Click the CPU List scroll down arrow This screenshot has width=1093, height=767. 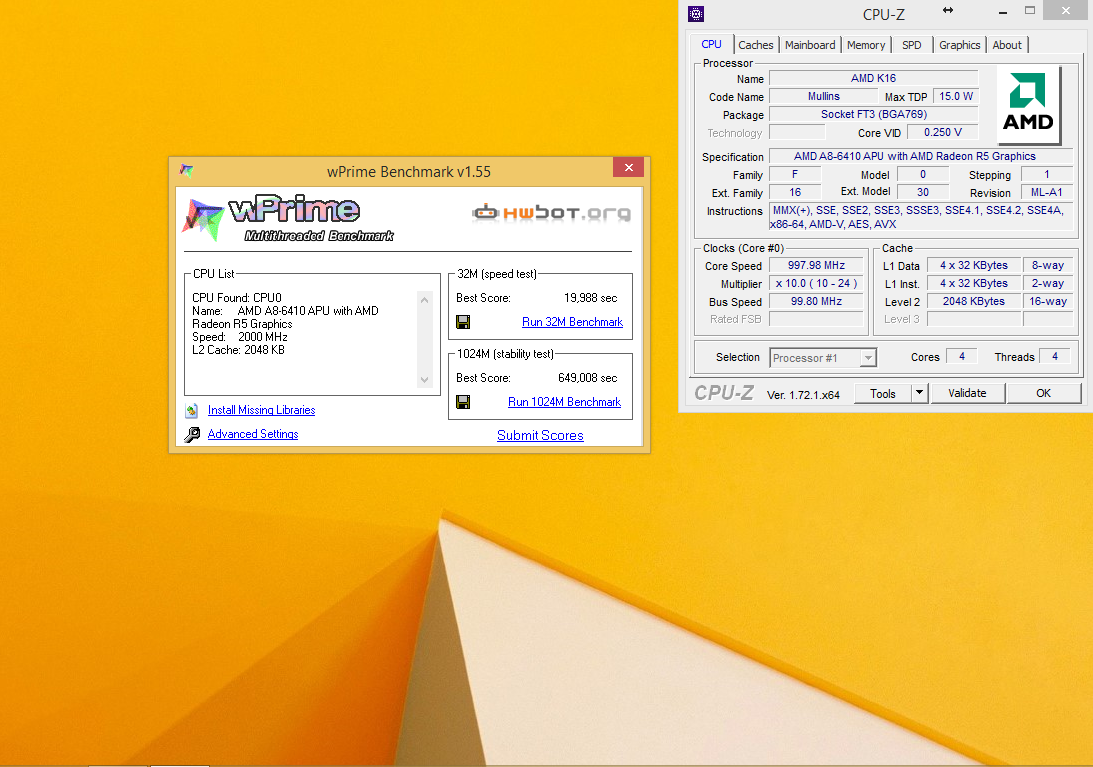(425, 380)
